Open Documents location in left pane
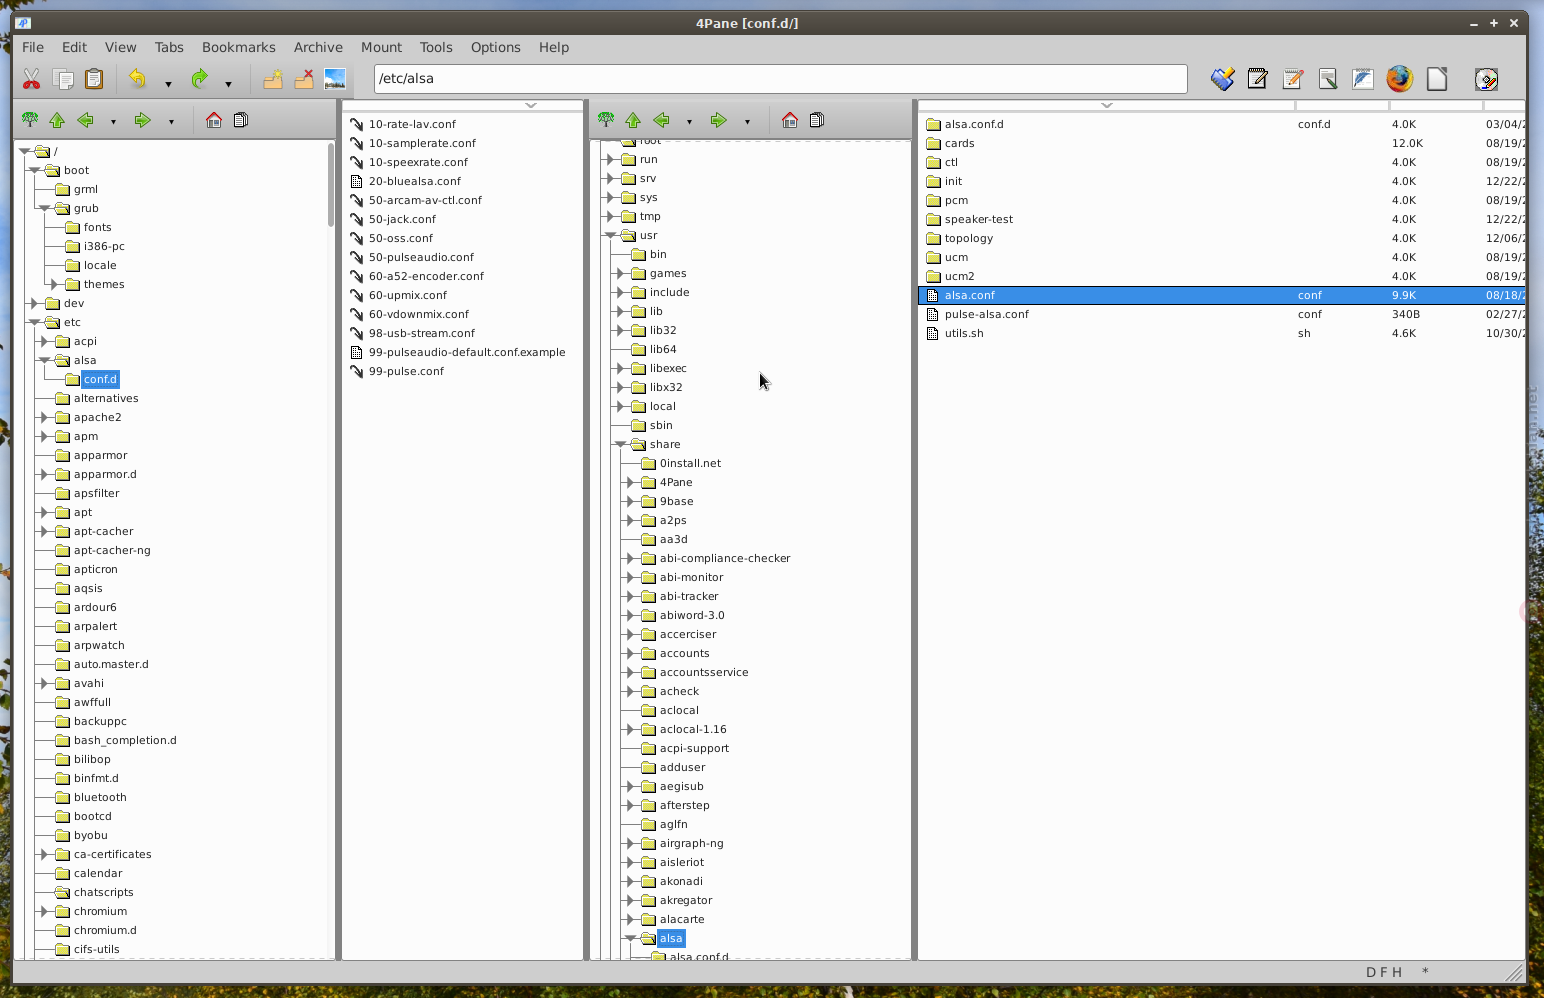The height and width of the screenshot is (998, 1544). [241, 120]
